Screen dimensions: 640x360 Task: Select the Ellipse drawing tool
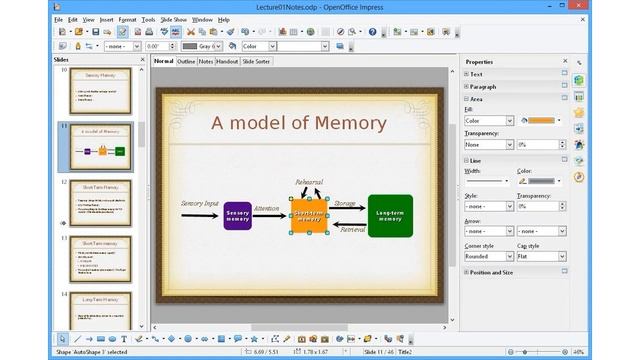pyautogui.click(x=112, y=339)
